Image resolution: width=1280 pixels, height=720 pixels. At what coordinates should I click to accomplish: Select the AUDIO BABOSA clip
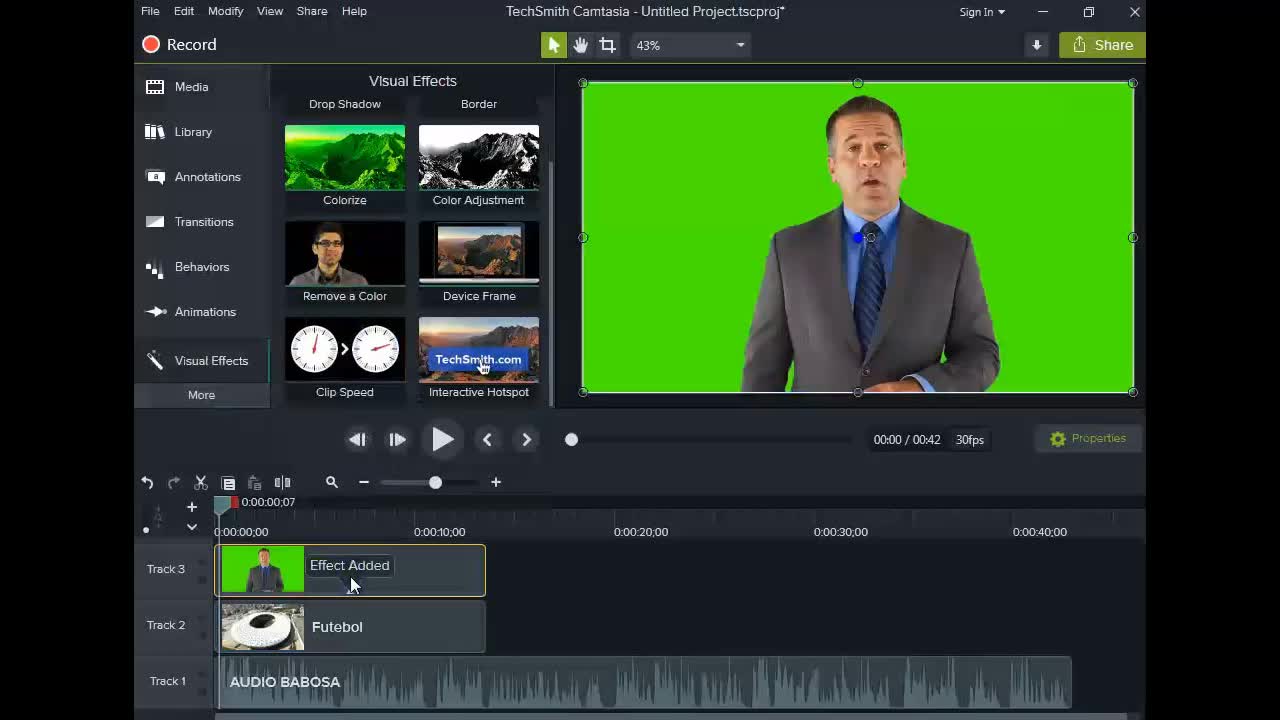tap(645, 682)
